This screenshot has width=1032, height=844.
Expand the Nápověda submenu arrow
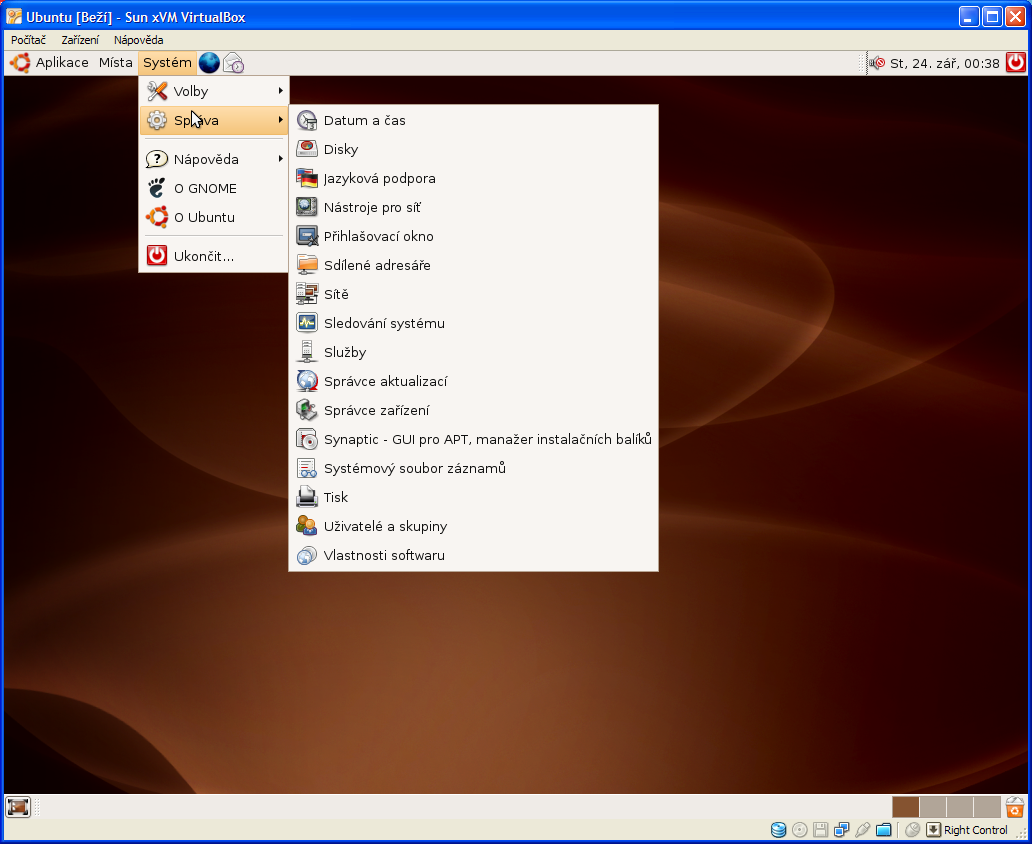pos(281,159)
